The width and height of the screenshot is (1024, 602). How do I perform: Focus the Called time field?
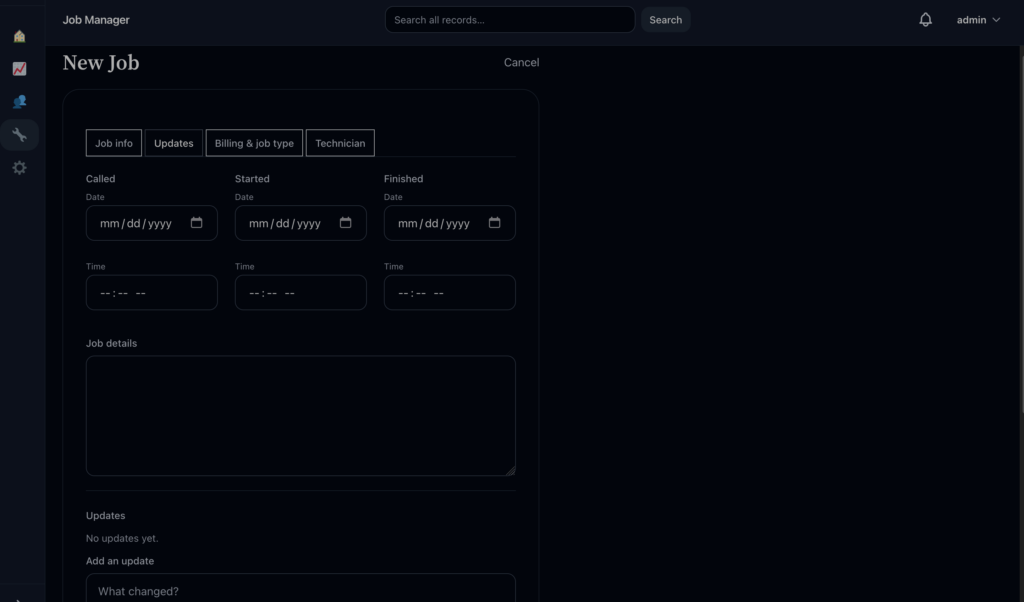coord(151,293)
